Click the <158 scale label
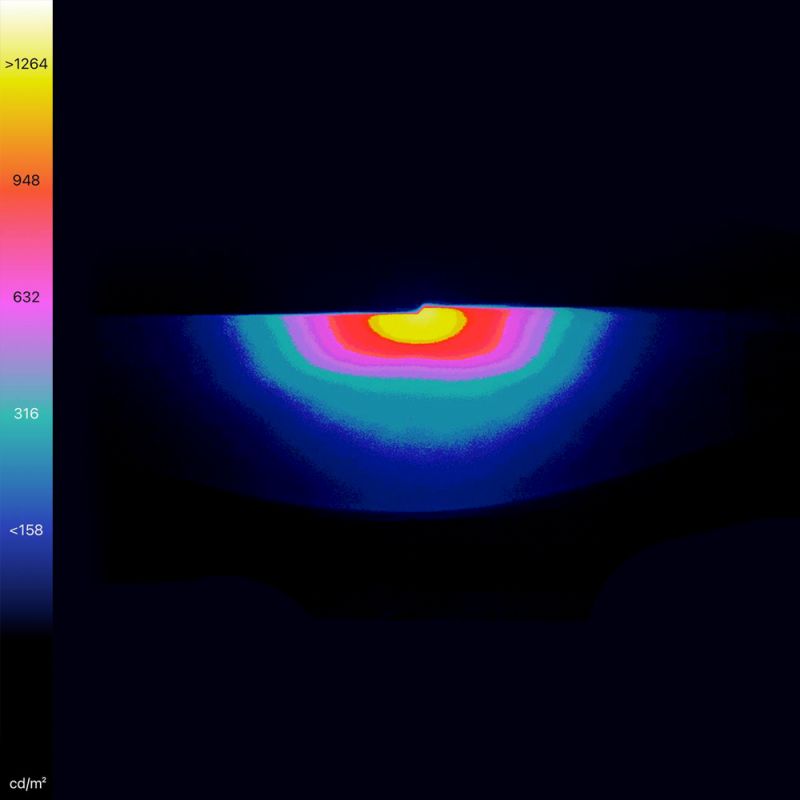The height and width of the screenshot is (800, 800). click(x=26, y=530)
